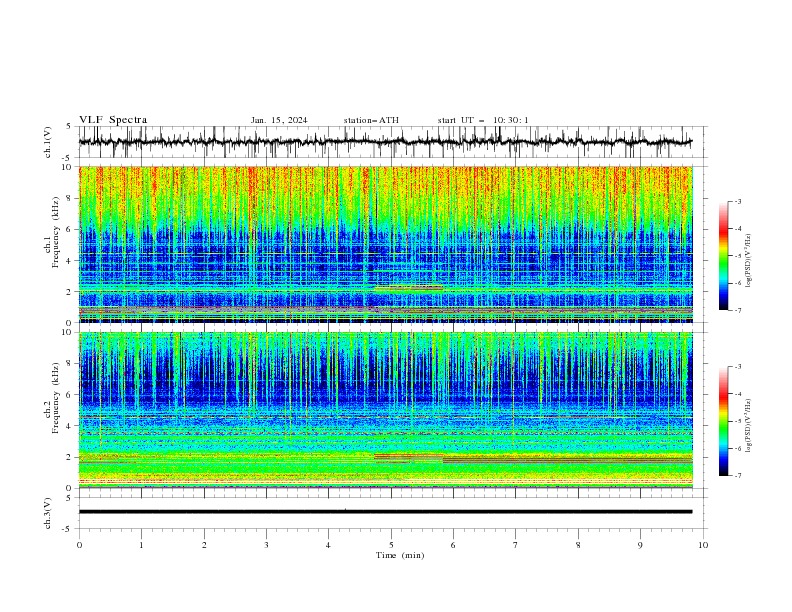This screenshot has height=612, width=792.
Task: Click the upper color bar beside ch.1 spectrogram
Action: click(x=724, y=256)
